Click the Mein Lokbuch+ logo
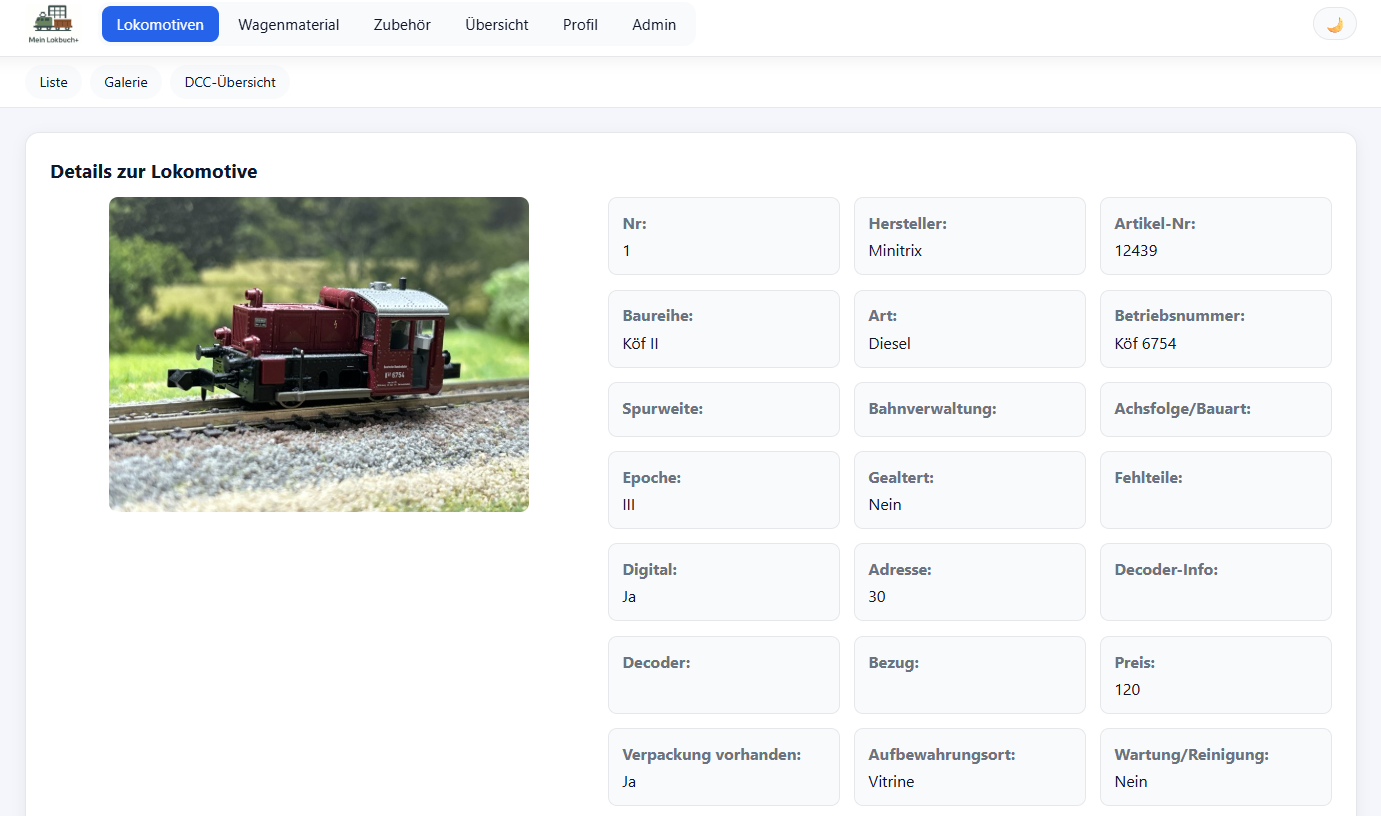Image resolution: width=1381 pixels, height=816 pixels. (54, 24)
